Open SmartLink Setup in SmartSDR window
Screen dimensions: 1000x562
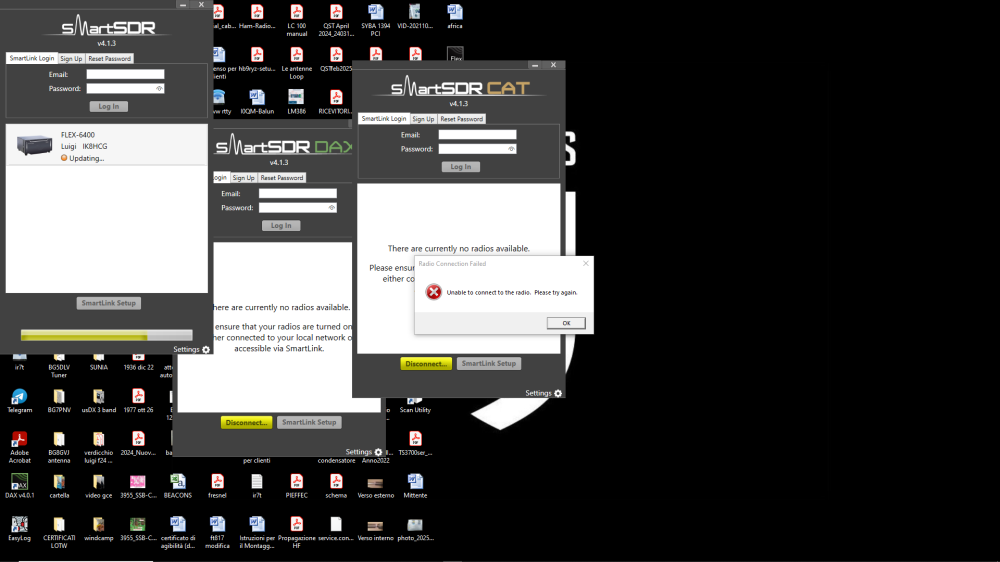pos(108,303)
